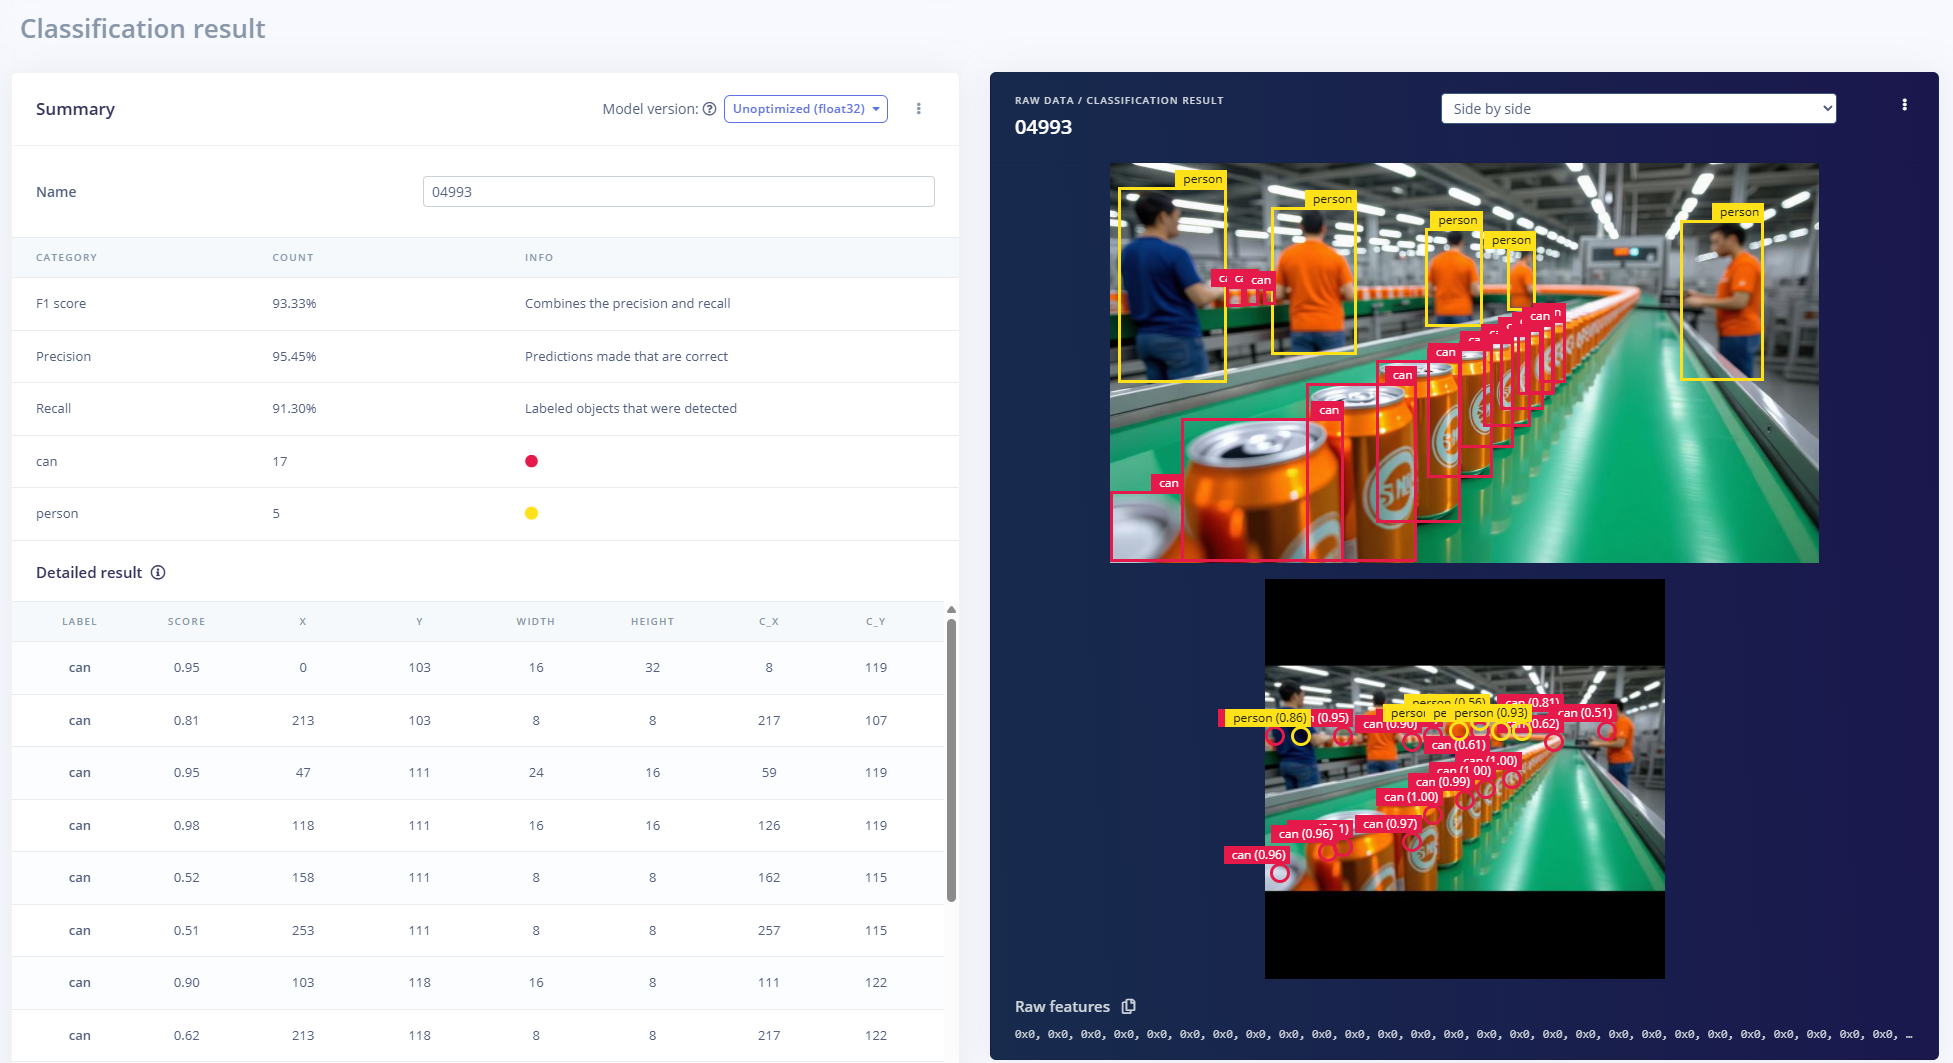The width and height of the screenshot is (1953, 1063).
Task: Click the X value 253 in the table
Action: 303,931
